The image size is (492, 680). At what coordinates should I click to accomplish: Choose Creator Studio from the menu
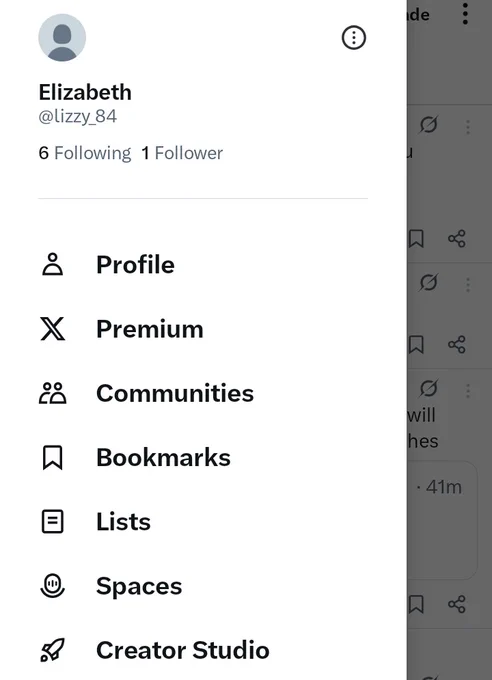click(x=183, y=650)
